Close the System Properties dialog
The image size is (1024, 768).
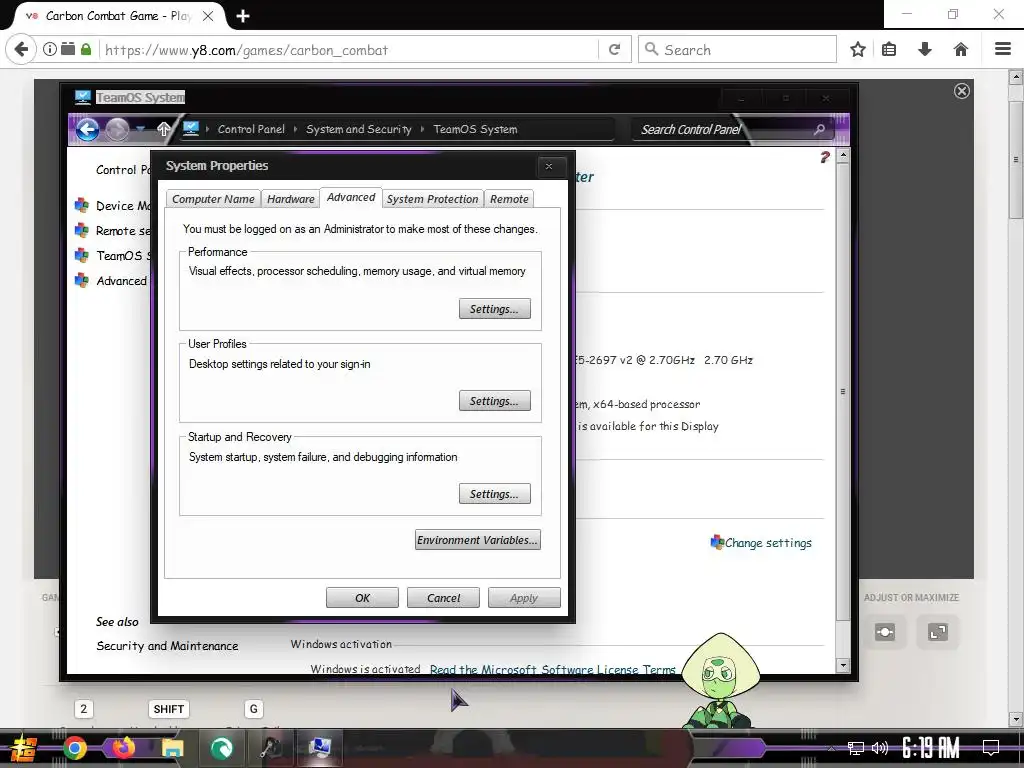point(549,167)
